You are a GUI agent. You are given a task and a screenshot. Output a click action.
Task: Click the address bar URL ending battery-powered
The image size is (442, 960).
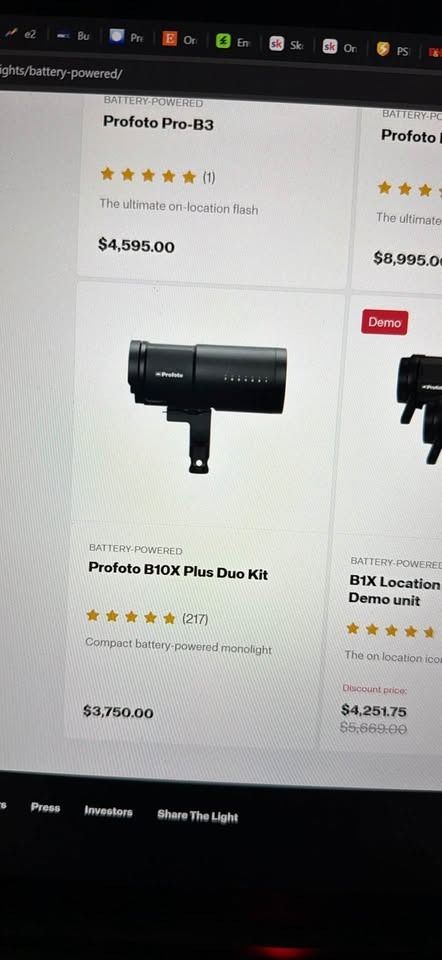[x=61, y=73]
